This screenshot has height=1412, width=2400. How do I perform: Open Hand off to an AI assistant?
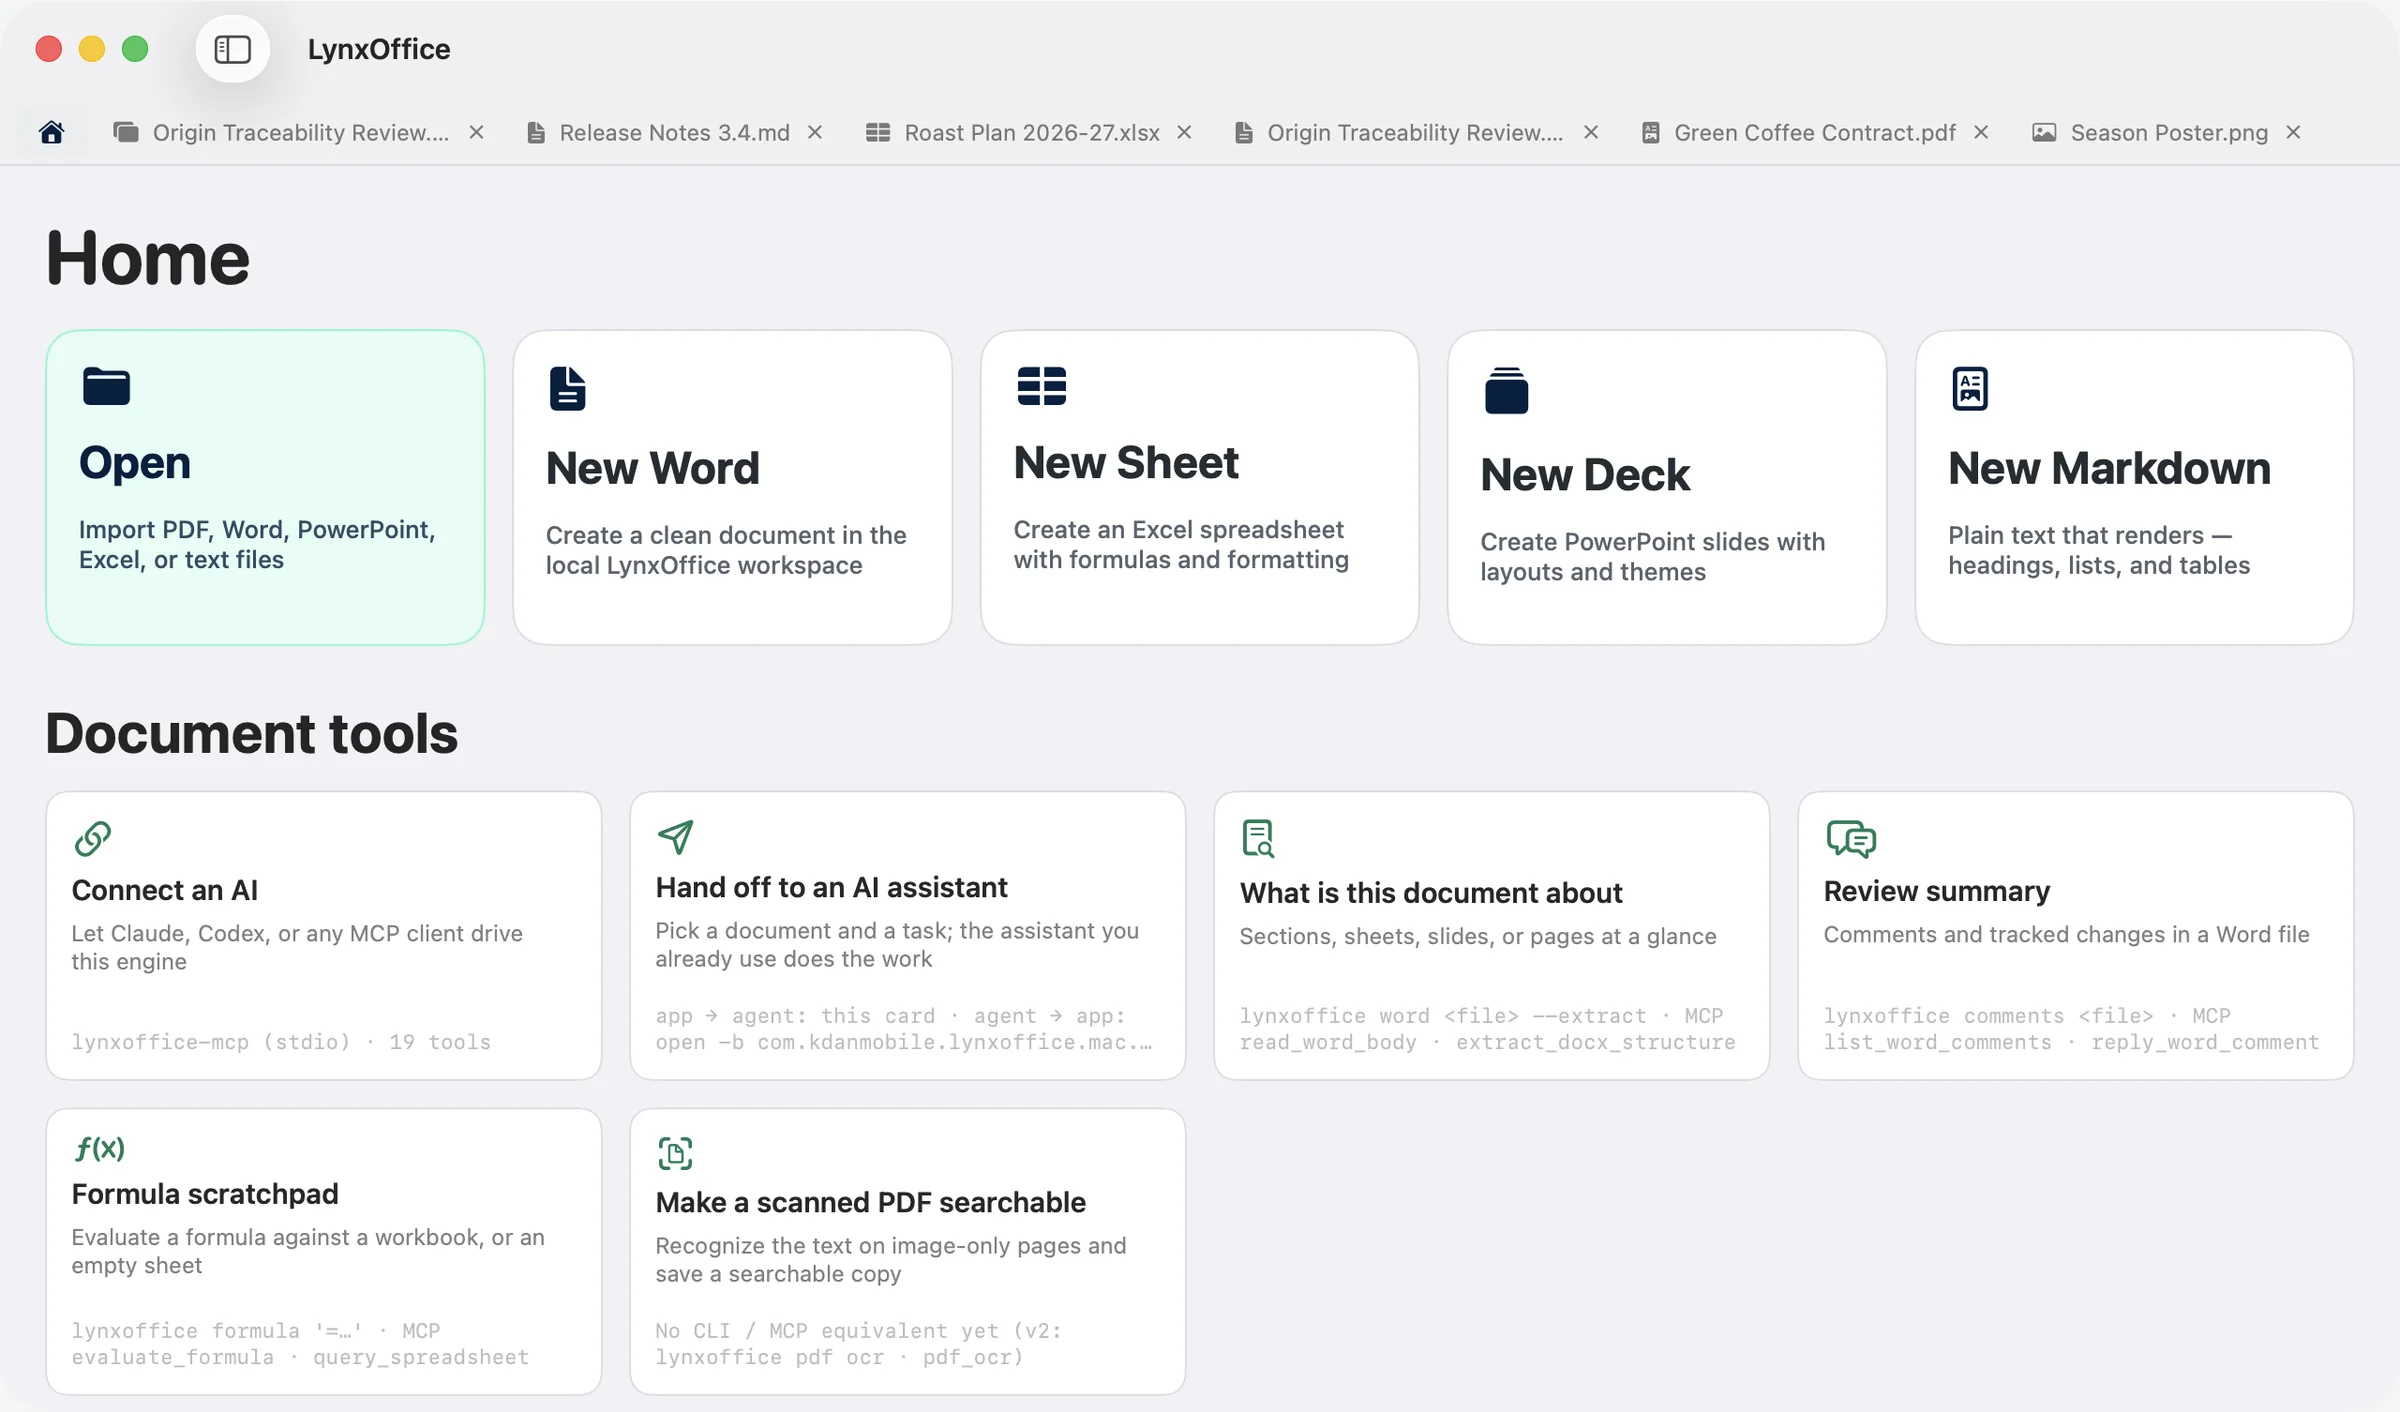(908, 935)
